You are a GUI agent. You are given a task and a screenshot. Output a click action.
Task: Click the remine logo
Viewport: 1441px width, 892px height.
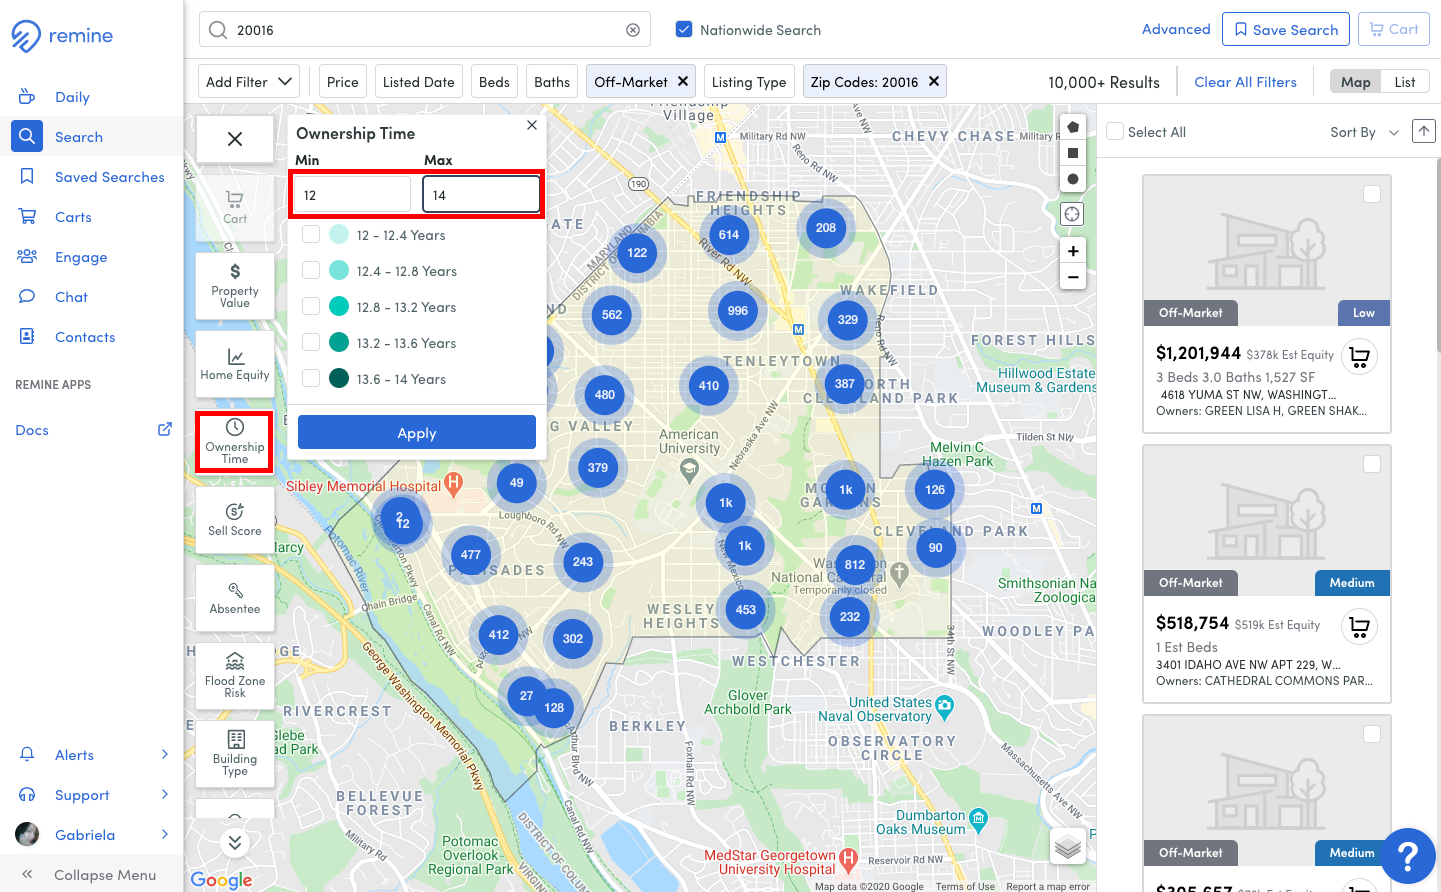coord(62,36)
